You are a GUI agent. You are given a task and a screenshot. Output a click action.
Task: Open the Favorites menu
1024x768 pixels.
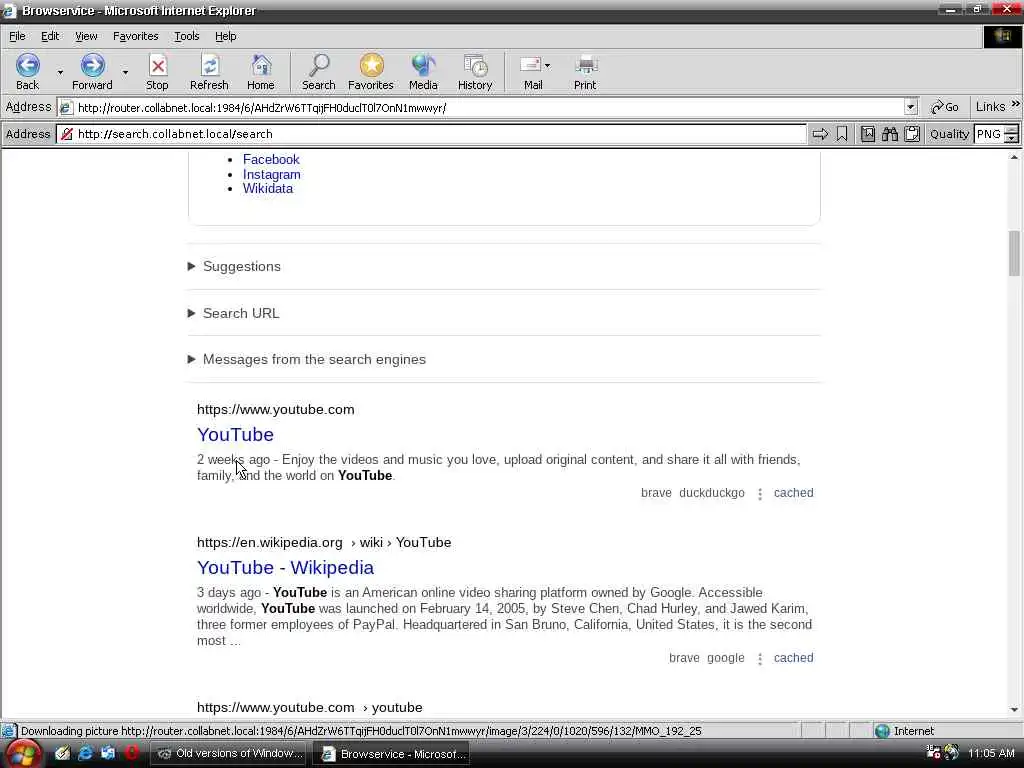tap(135, 37)
